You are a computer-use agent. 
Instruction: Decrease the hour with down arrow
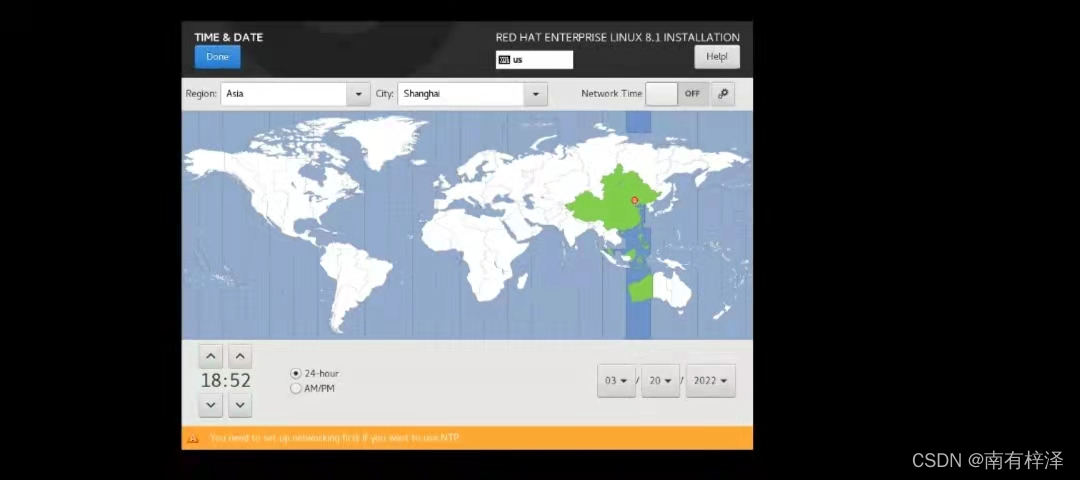click(211, 405)
